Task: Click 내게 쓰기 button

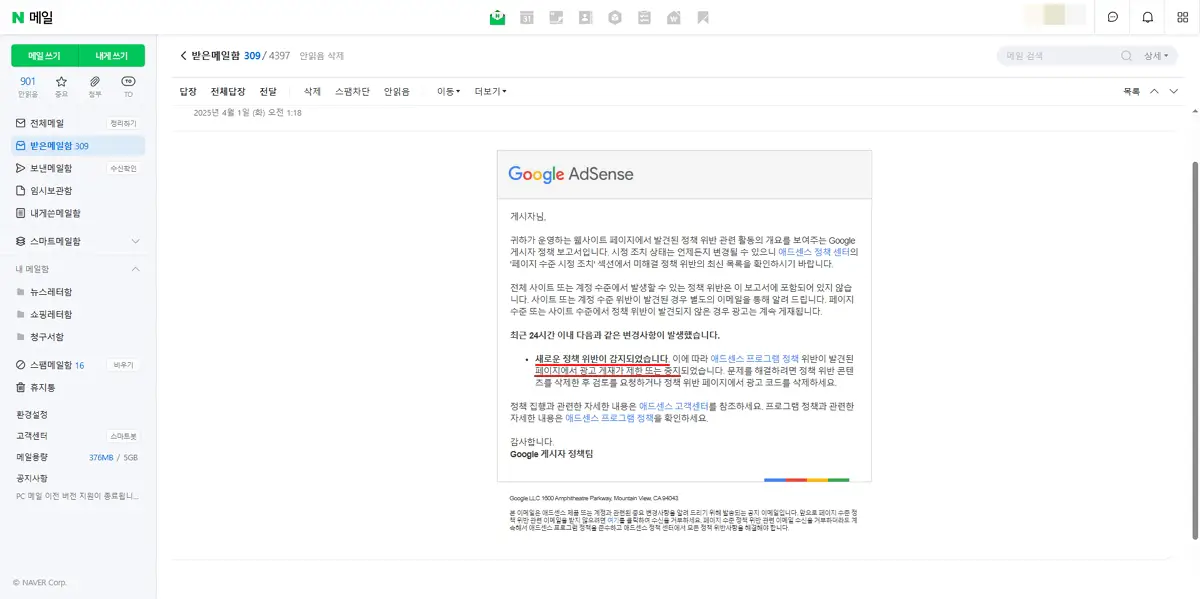Action: 111,56
